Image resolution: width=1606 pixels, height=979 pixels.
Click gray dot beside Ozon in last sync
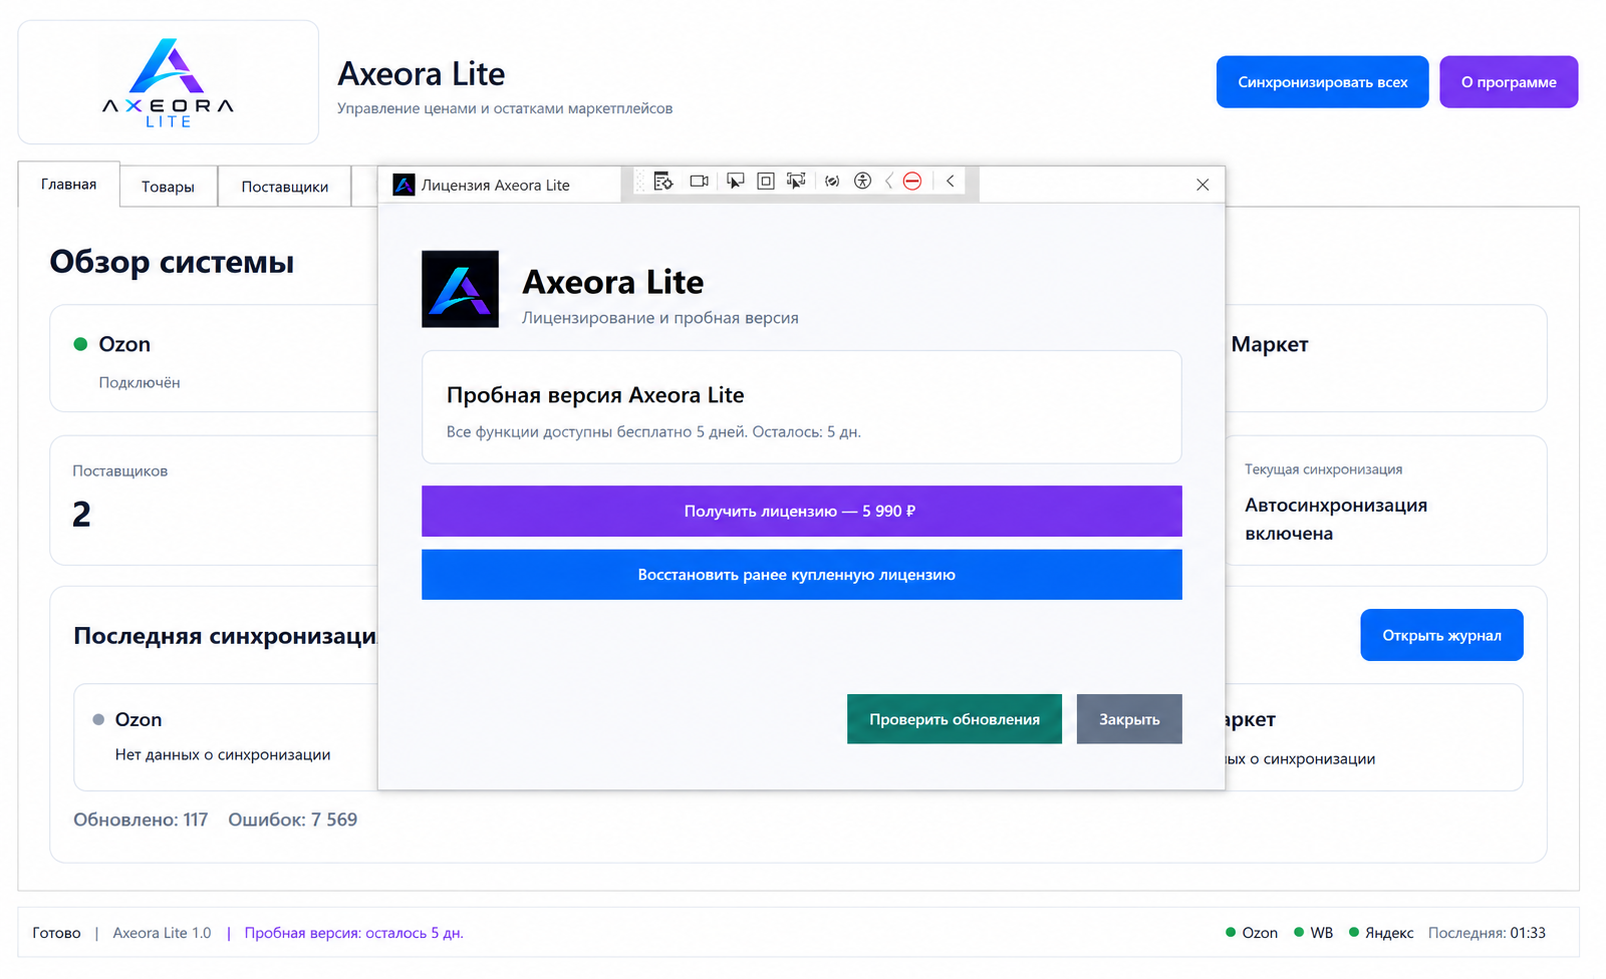point(98,719)
